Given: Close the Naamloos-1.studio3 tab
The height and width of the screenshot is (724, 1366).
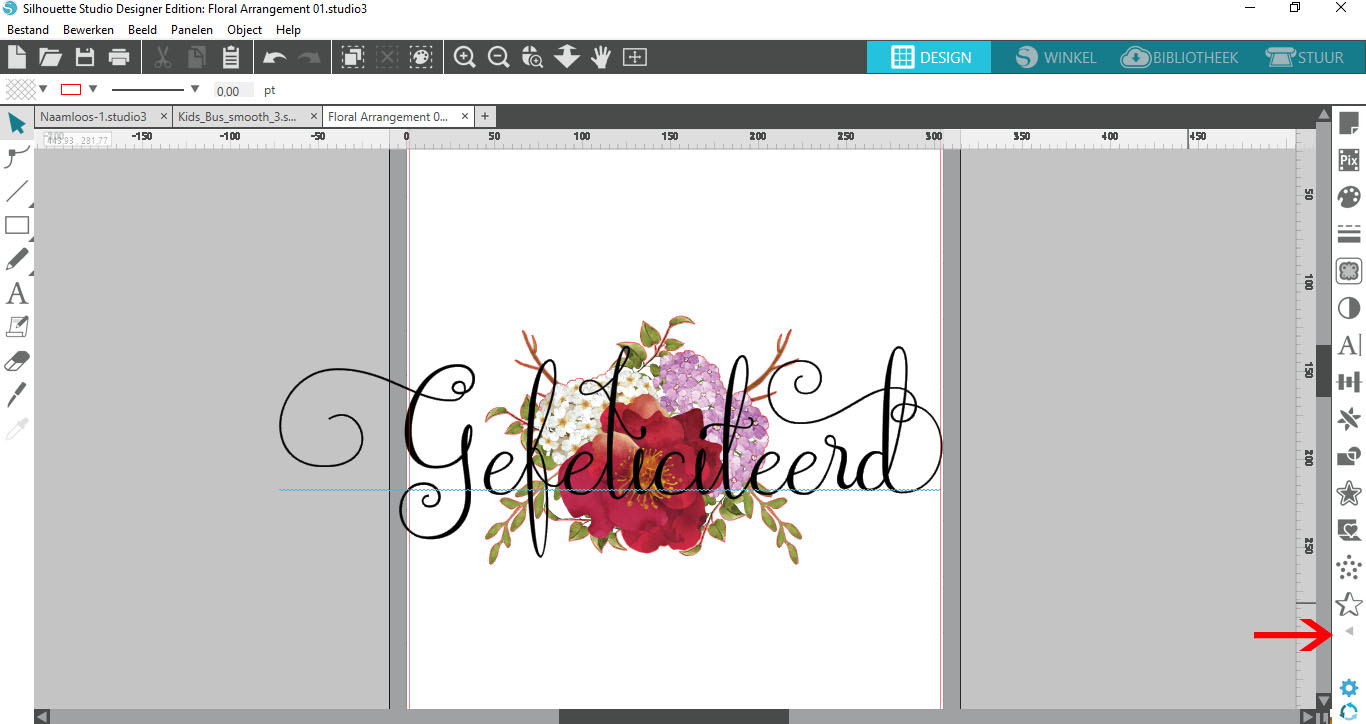Looking at the screenshot, I should point(164,117).
